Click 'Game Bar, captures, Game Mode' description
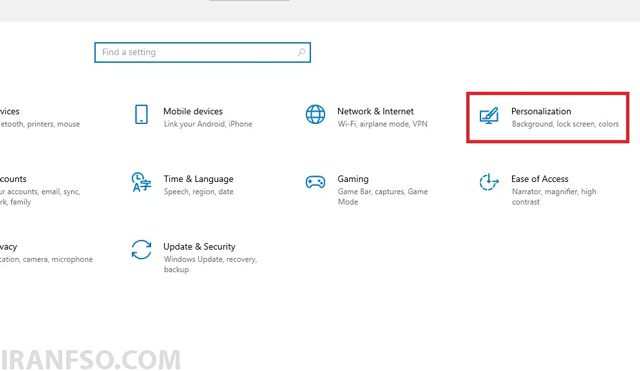640x371 pixels. click(382, 197)
